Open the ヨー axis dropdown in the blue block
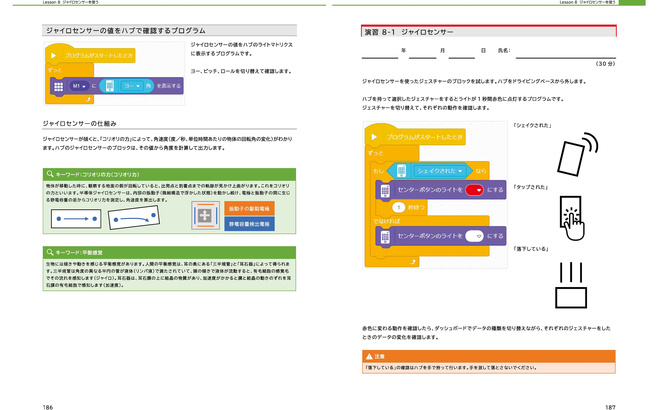Screen dimensions: 660x410 coord(129,87)
